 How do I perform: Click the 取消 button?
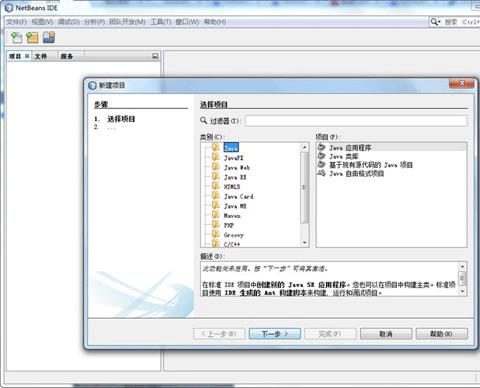[386, 334]
